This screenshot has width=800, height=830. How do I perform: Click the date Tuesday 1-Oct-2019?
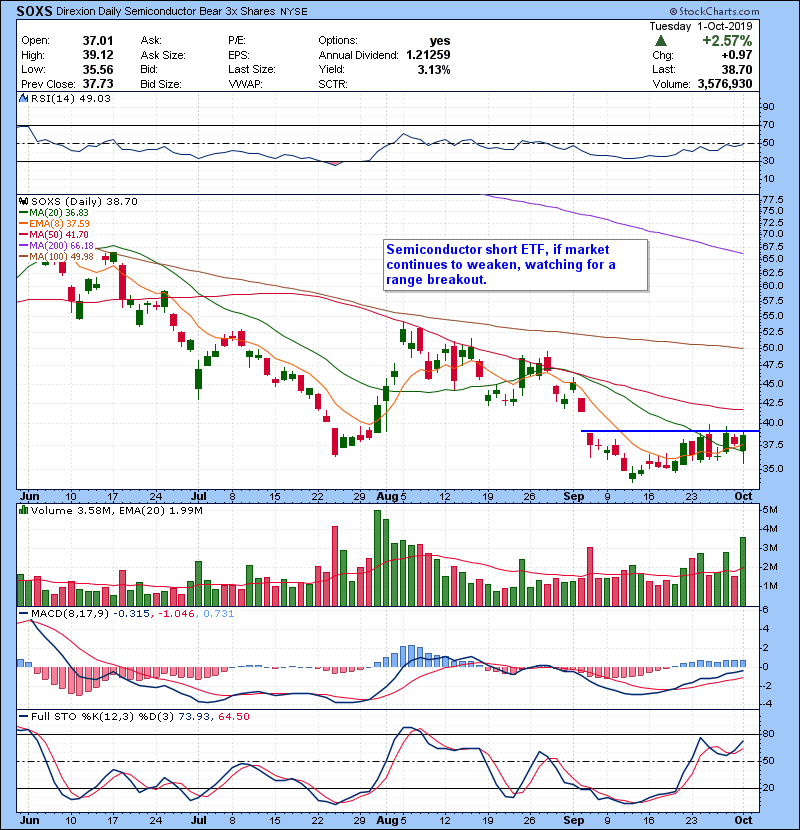click(x=700, y=26)
